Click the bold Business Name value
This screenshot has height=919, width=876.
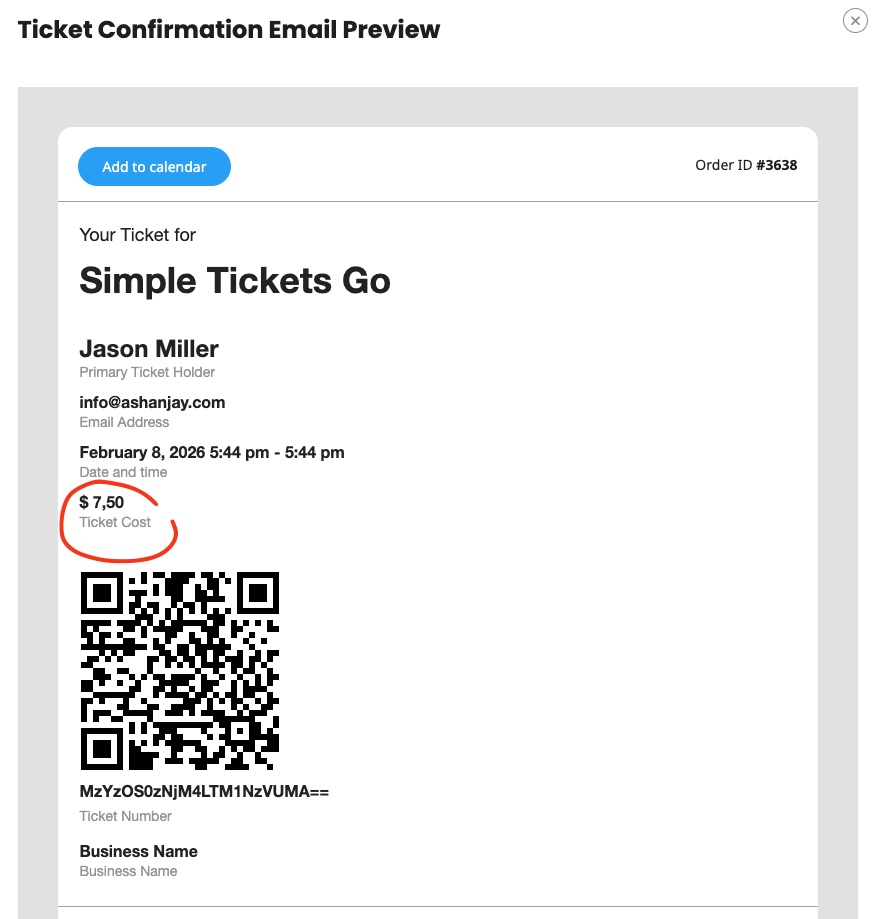[139, 851]
